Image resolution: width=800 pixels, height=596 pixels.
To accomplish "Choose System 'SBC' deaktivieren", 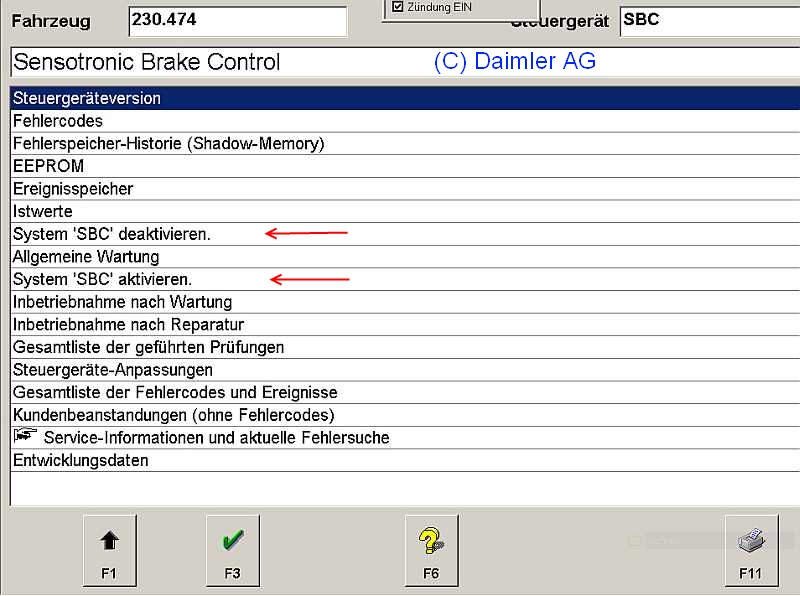I will (112, 234).
